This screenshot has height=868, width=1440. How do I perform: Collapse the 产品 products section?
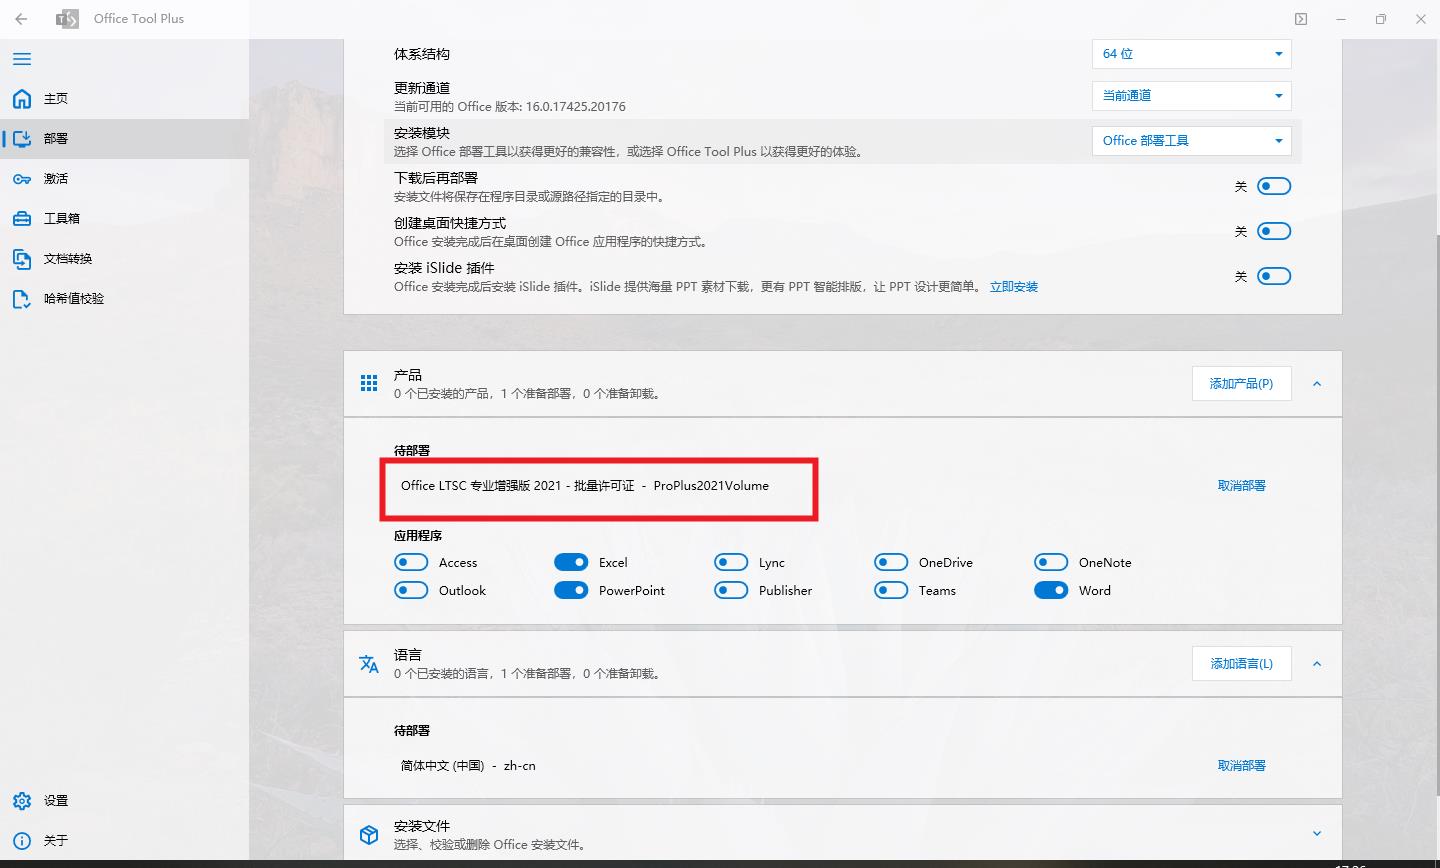(x=1317, y=383)
